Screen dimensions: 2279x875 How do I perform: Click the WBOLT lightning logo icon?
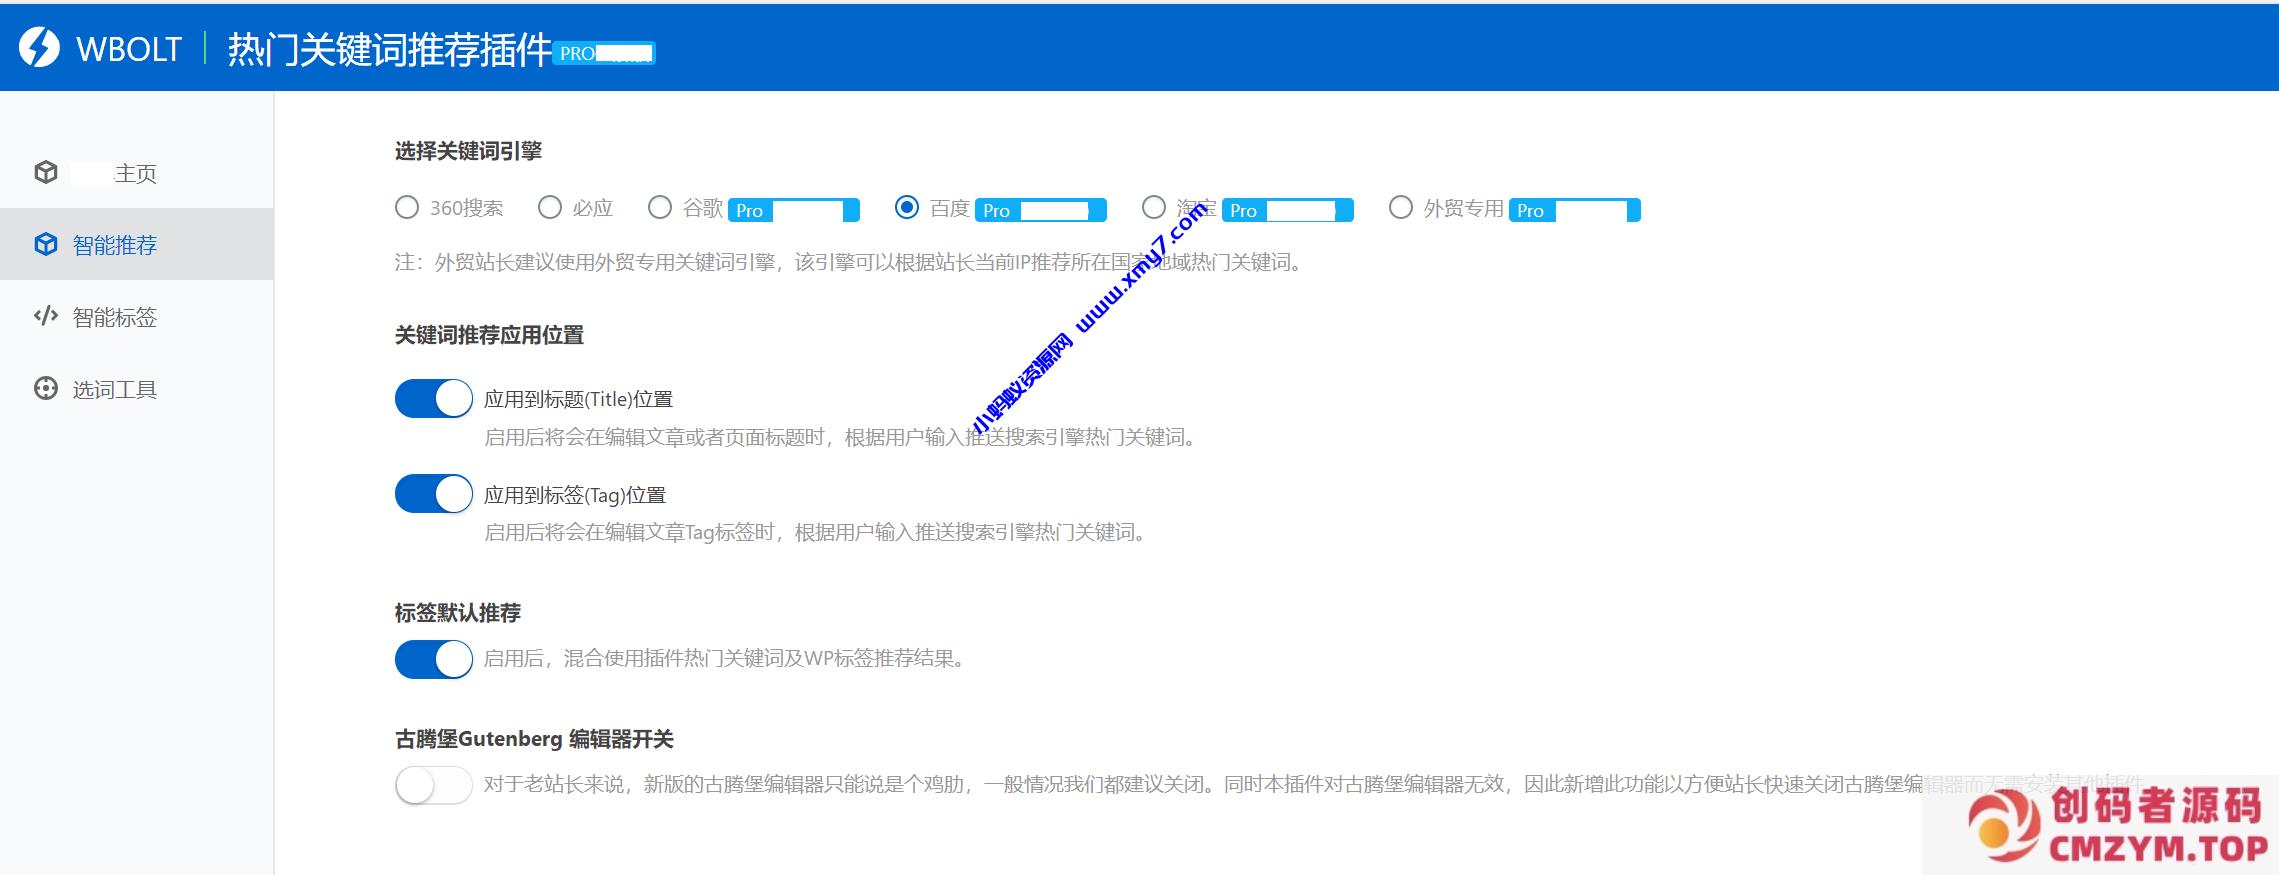tap(40, 48)
